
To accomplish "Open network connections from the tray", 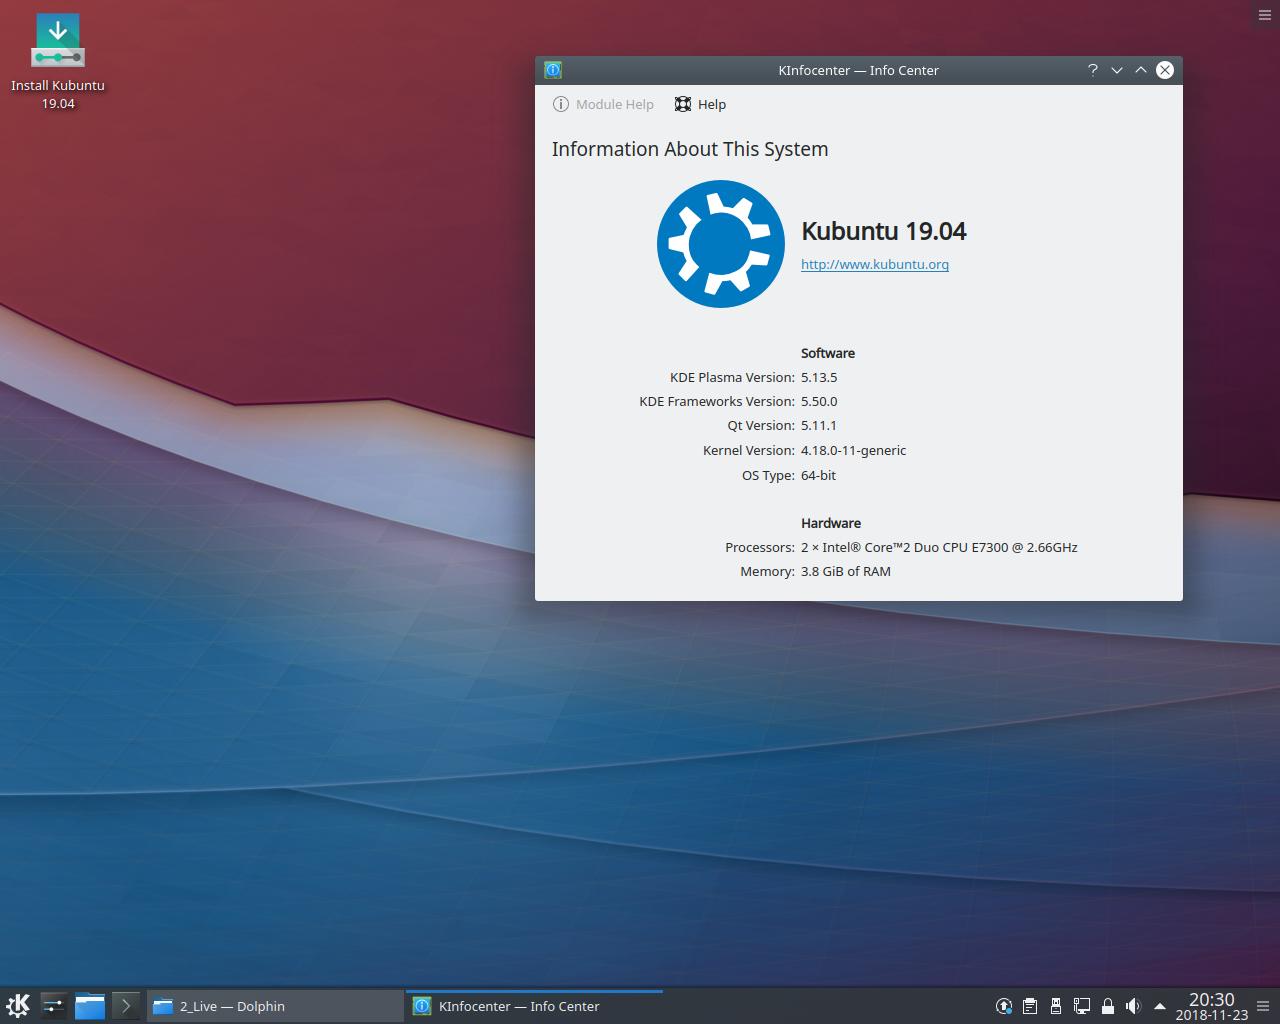I will tap(1082, 1006).
